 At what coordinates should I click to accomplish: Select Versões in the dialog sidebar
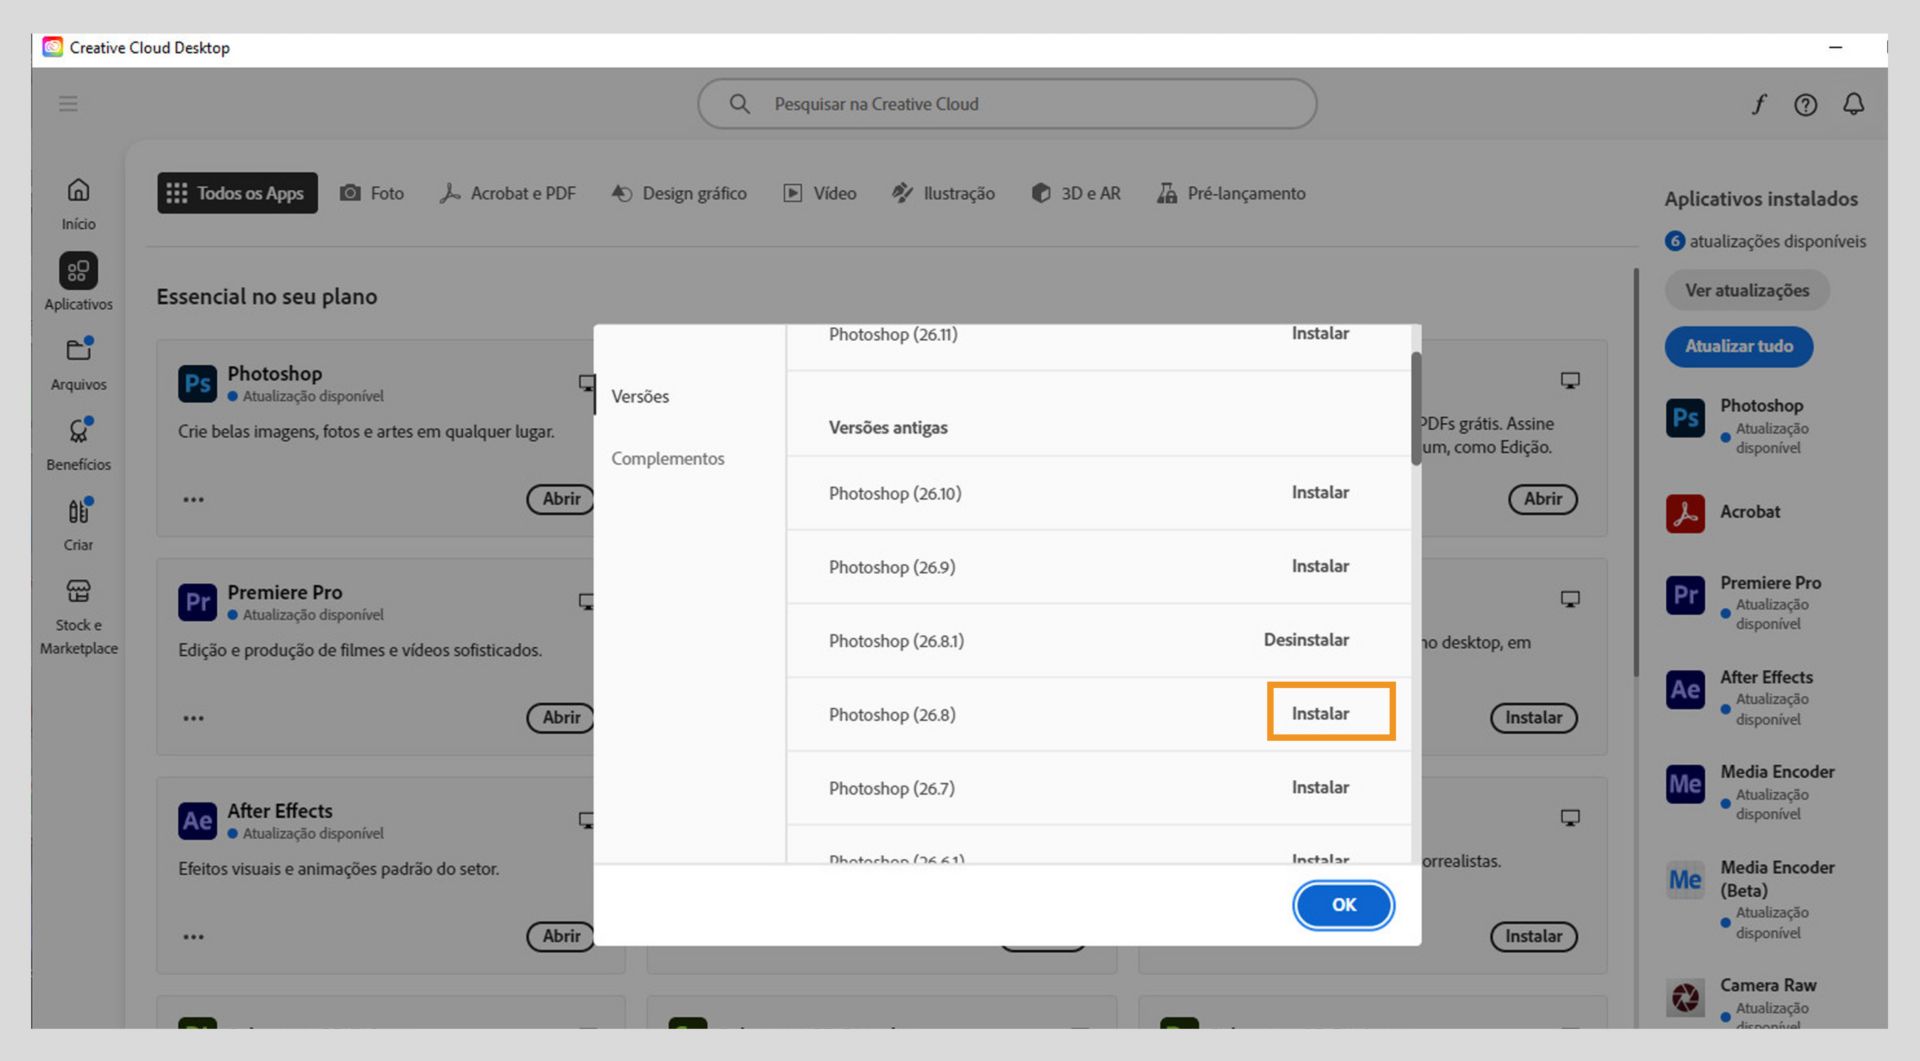tap(640, 397)
